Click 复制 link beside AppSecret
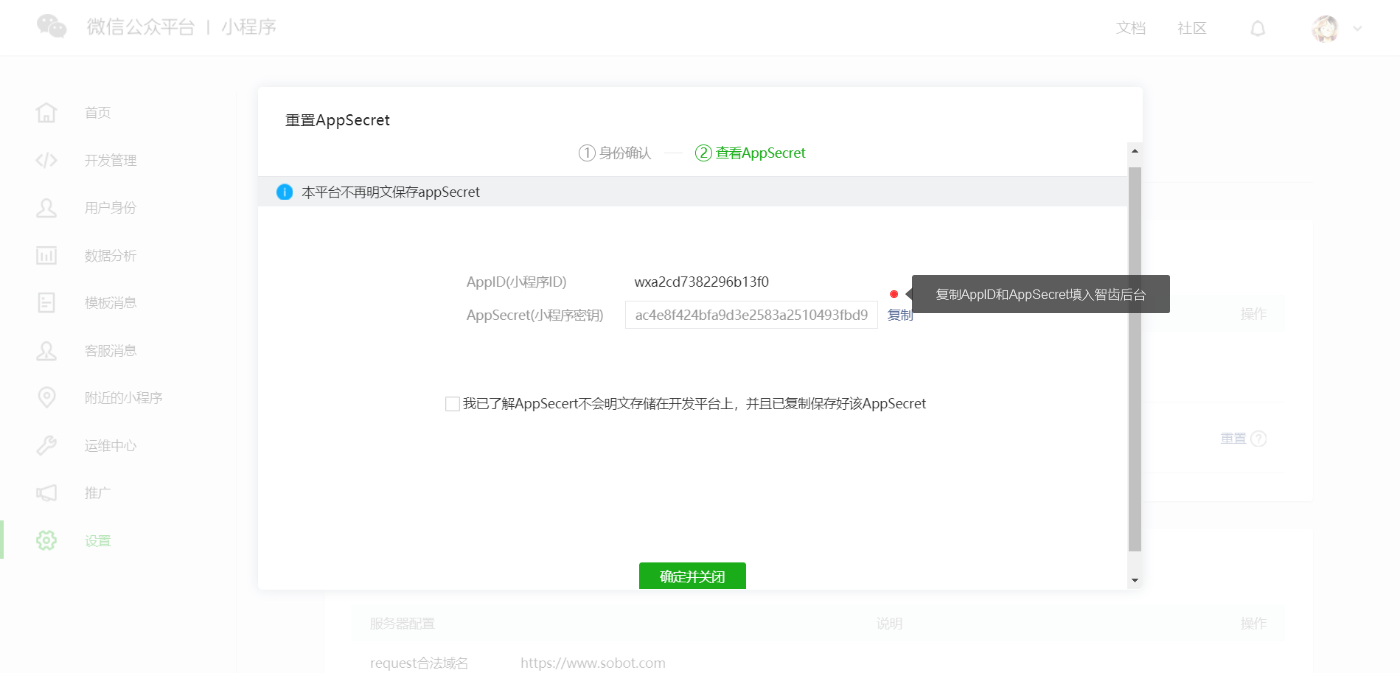The image size is (1400, 673). click(x=900, y=315)
